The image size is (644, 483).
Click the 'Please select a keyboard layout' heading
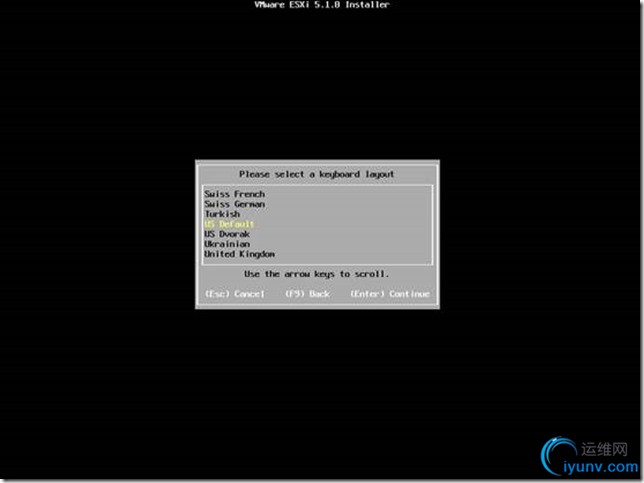click(317, 174)
